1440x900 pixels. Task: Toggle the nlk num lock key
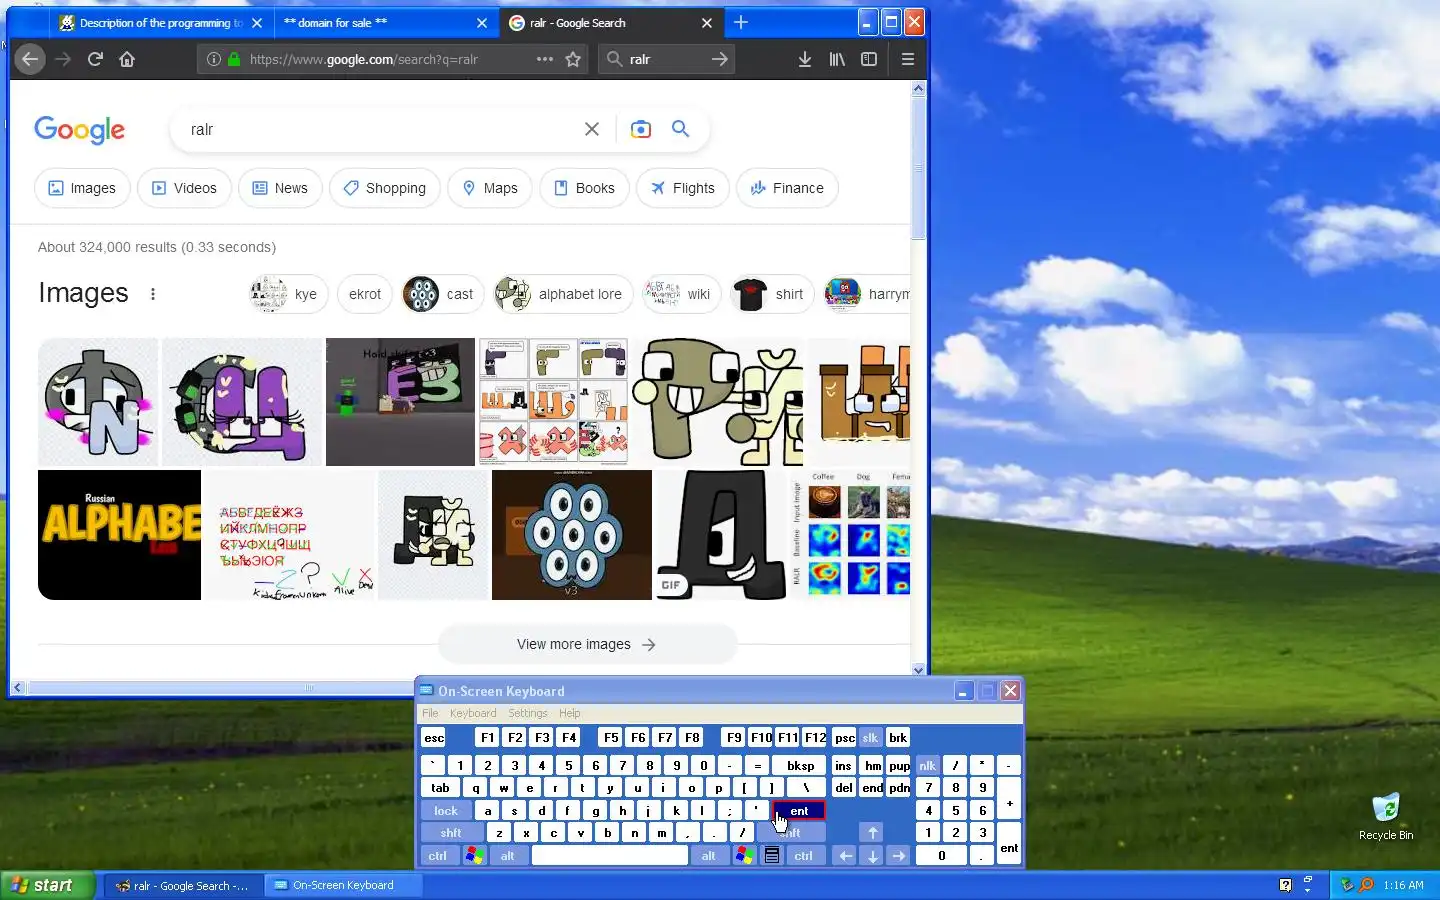(x=928, y=766)
